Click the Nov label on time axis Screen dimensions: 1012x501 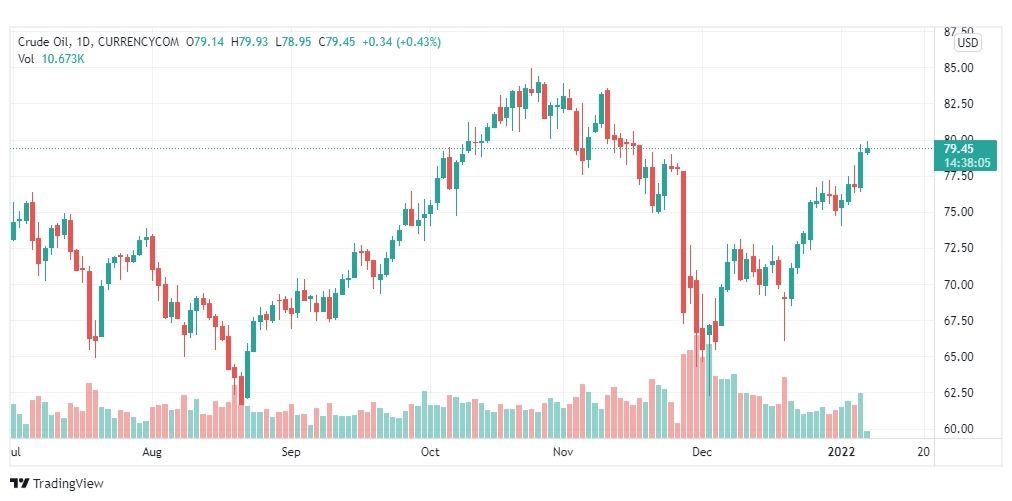[x=564, y=451]
